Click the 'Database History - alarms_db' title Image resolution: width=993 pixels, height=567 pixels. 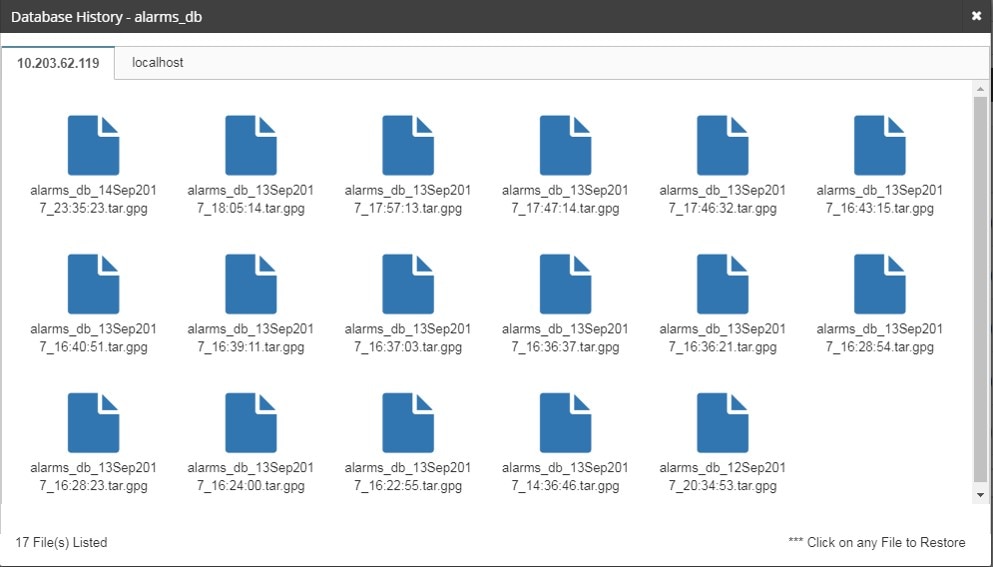tap(106, 17)
